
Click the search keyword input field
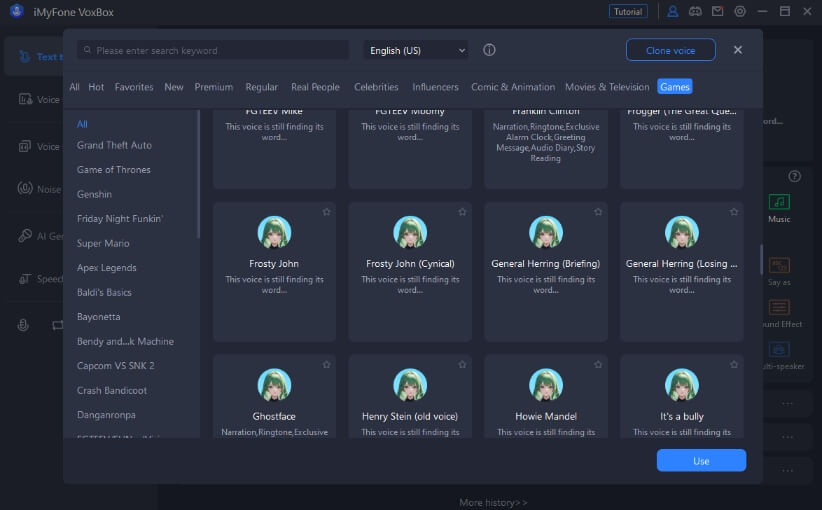(213, 50)
